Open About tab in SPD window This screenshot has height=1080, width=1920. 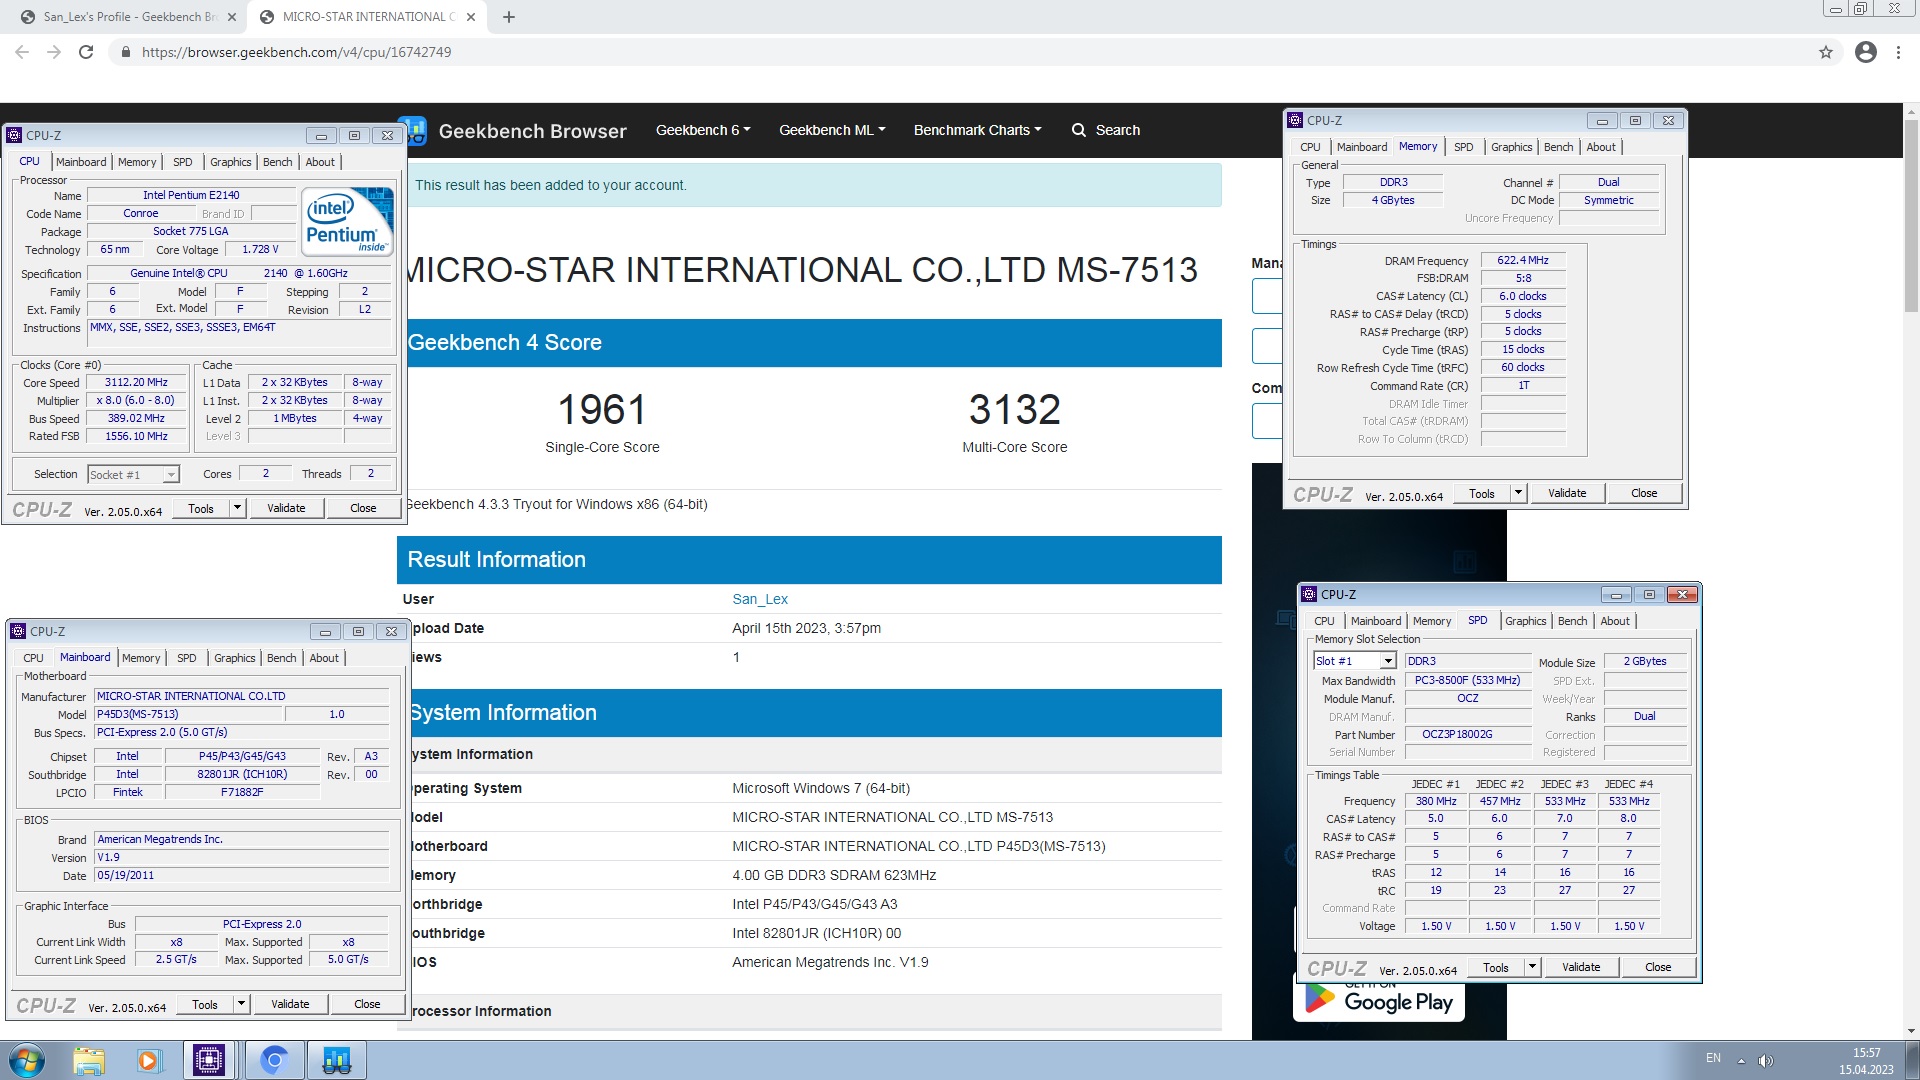point(1615,621)
